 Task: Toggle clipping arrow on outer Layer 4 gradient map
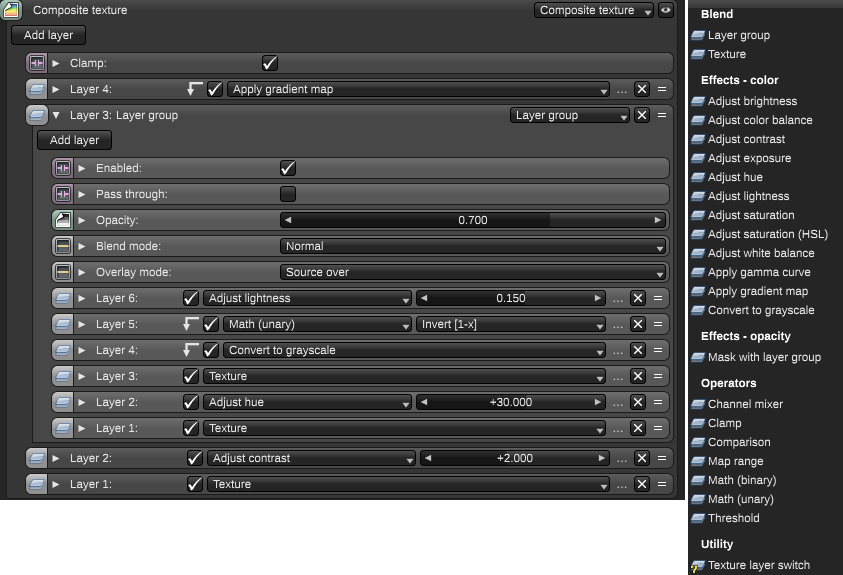[x=194, y=89]
